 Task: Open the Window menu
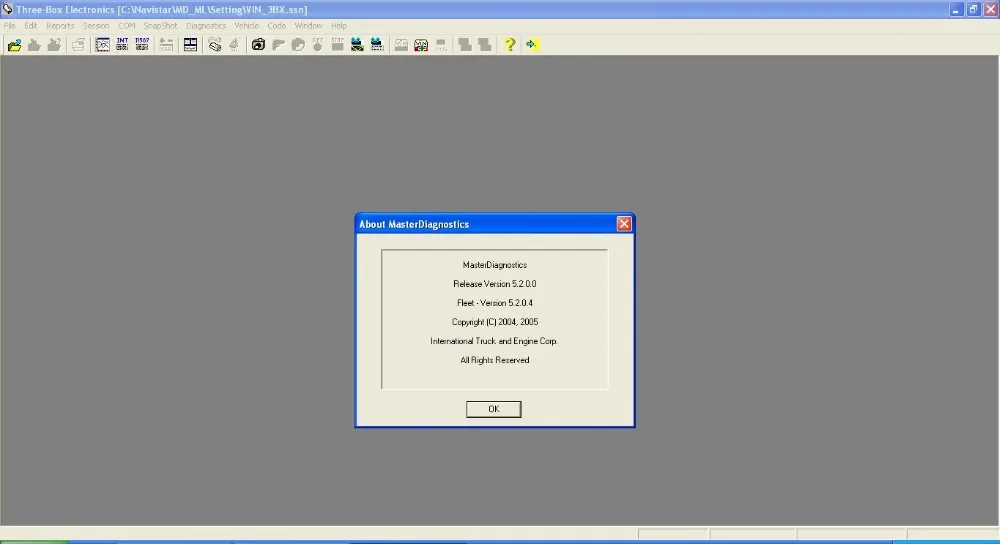point(308,26)
